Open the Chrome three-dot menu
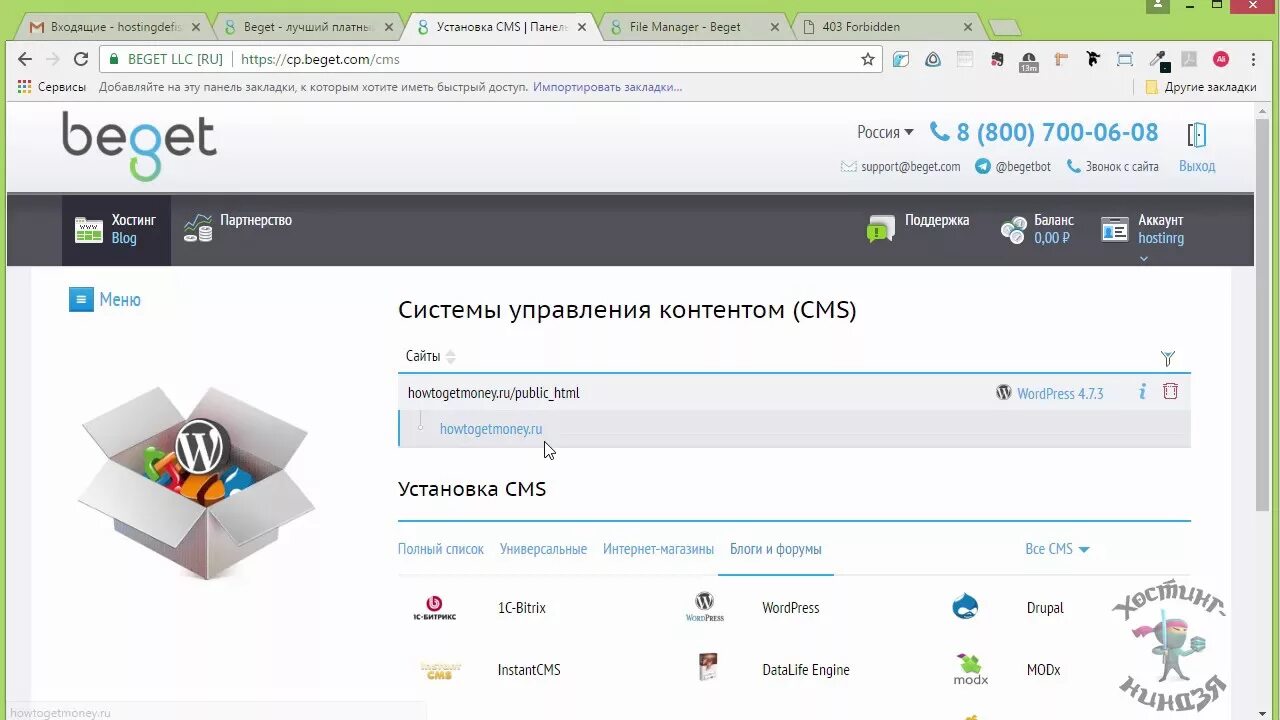This screenshot has width=1280, height=720. pos(1253,59)
